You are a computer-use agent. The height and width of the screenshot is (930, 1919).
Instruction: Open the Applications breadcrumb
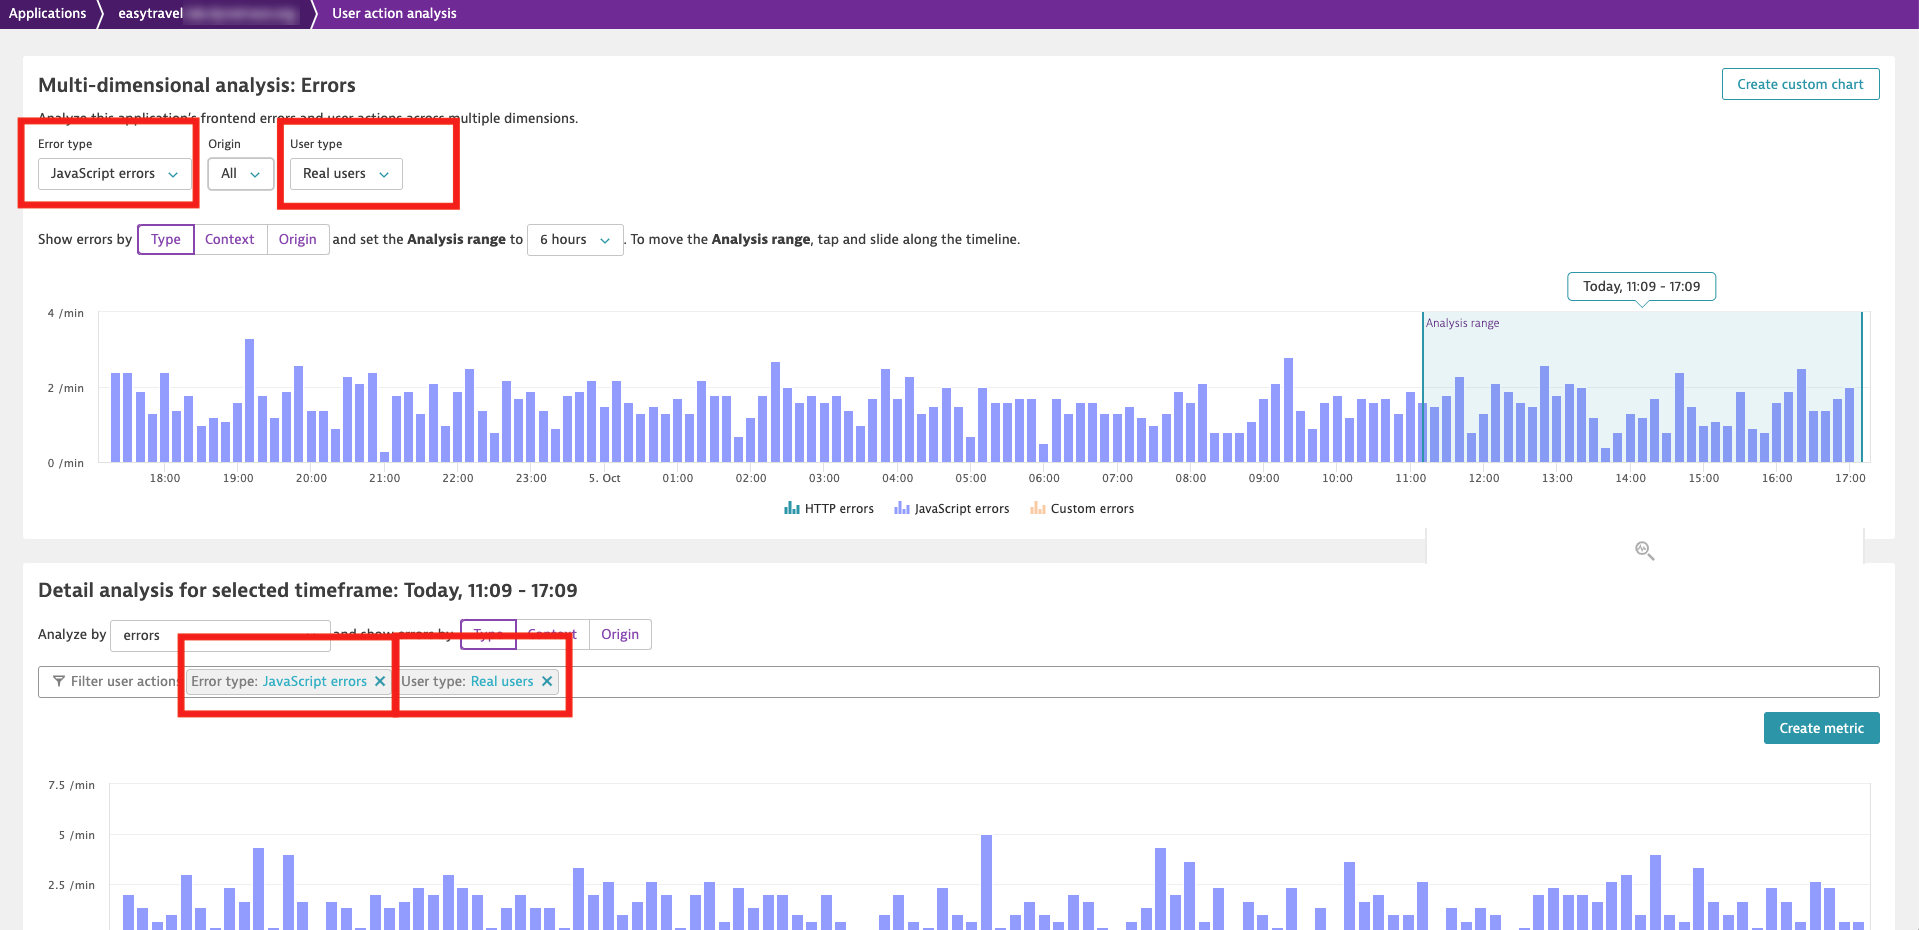coord(47,13)
